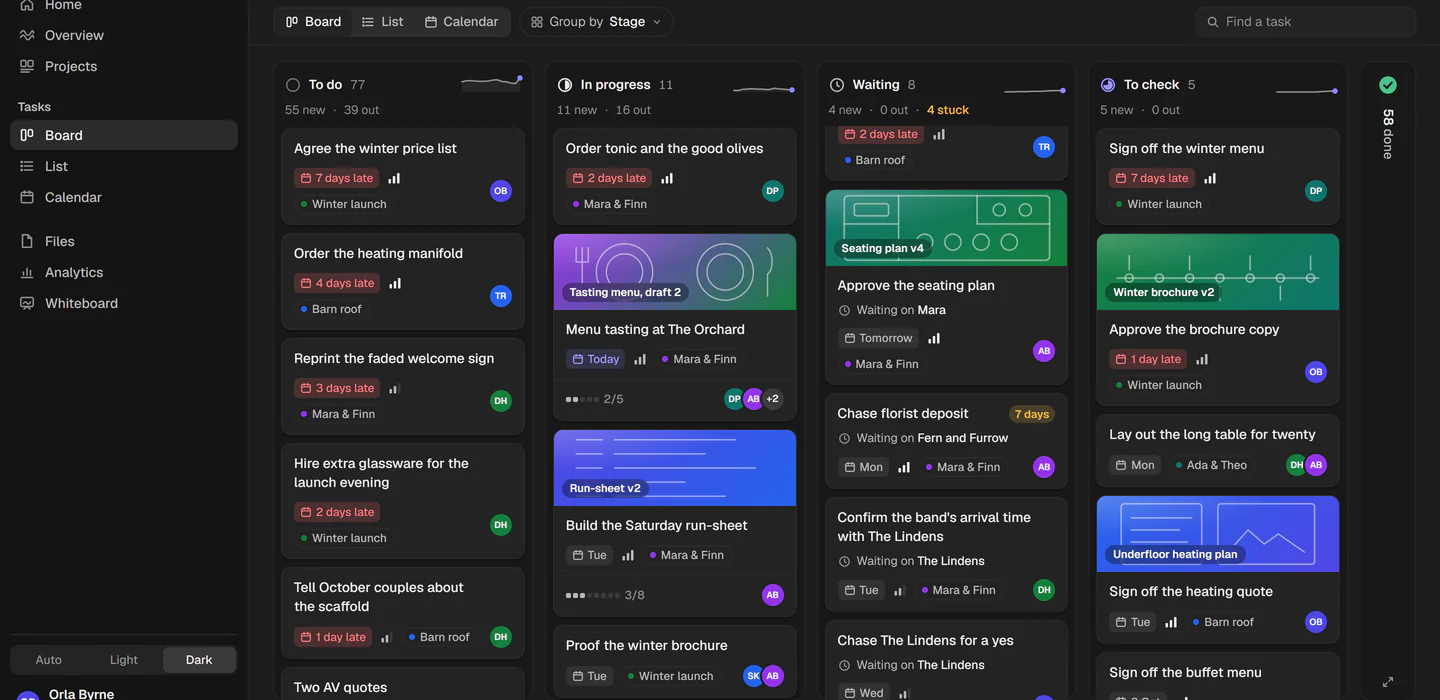Open Projects from the sidebar icon
1440x700 pixels.
click(27, 66)
